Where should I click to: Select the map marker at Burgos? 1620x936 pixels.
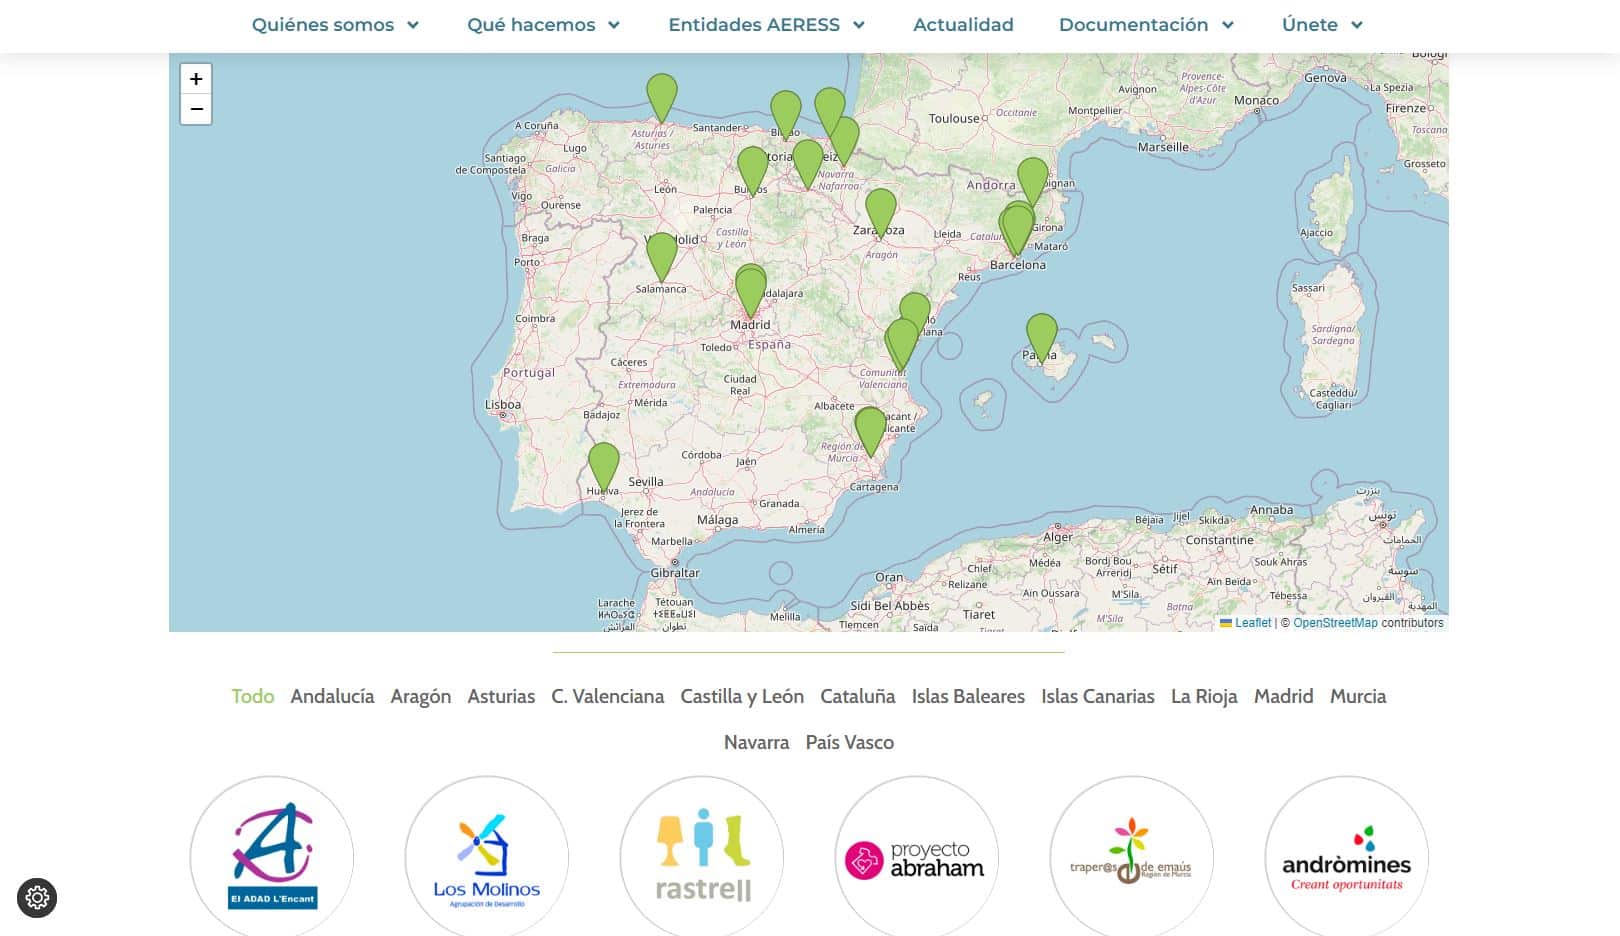[752, 171]
